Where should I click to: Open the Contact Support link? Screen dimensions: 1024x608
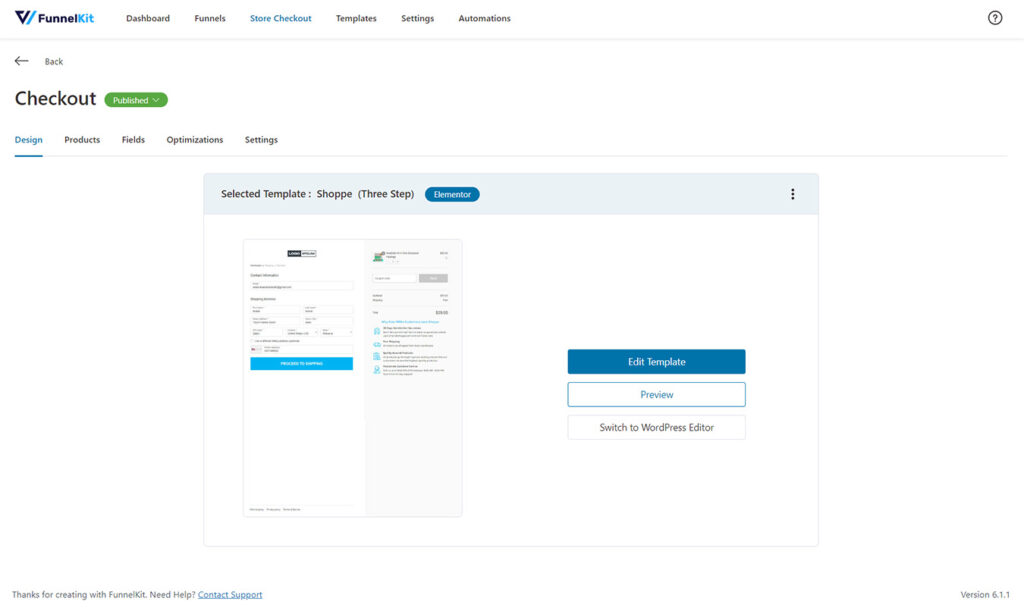coord(230,594)
